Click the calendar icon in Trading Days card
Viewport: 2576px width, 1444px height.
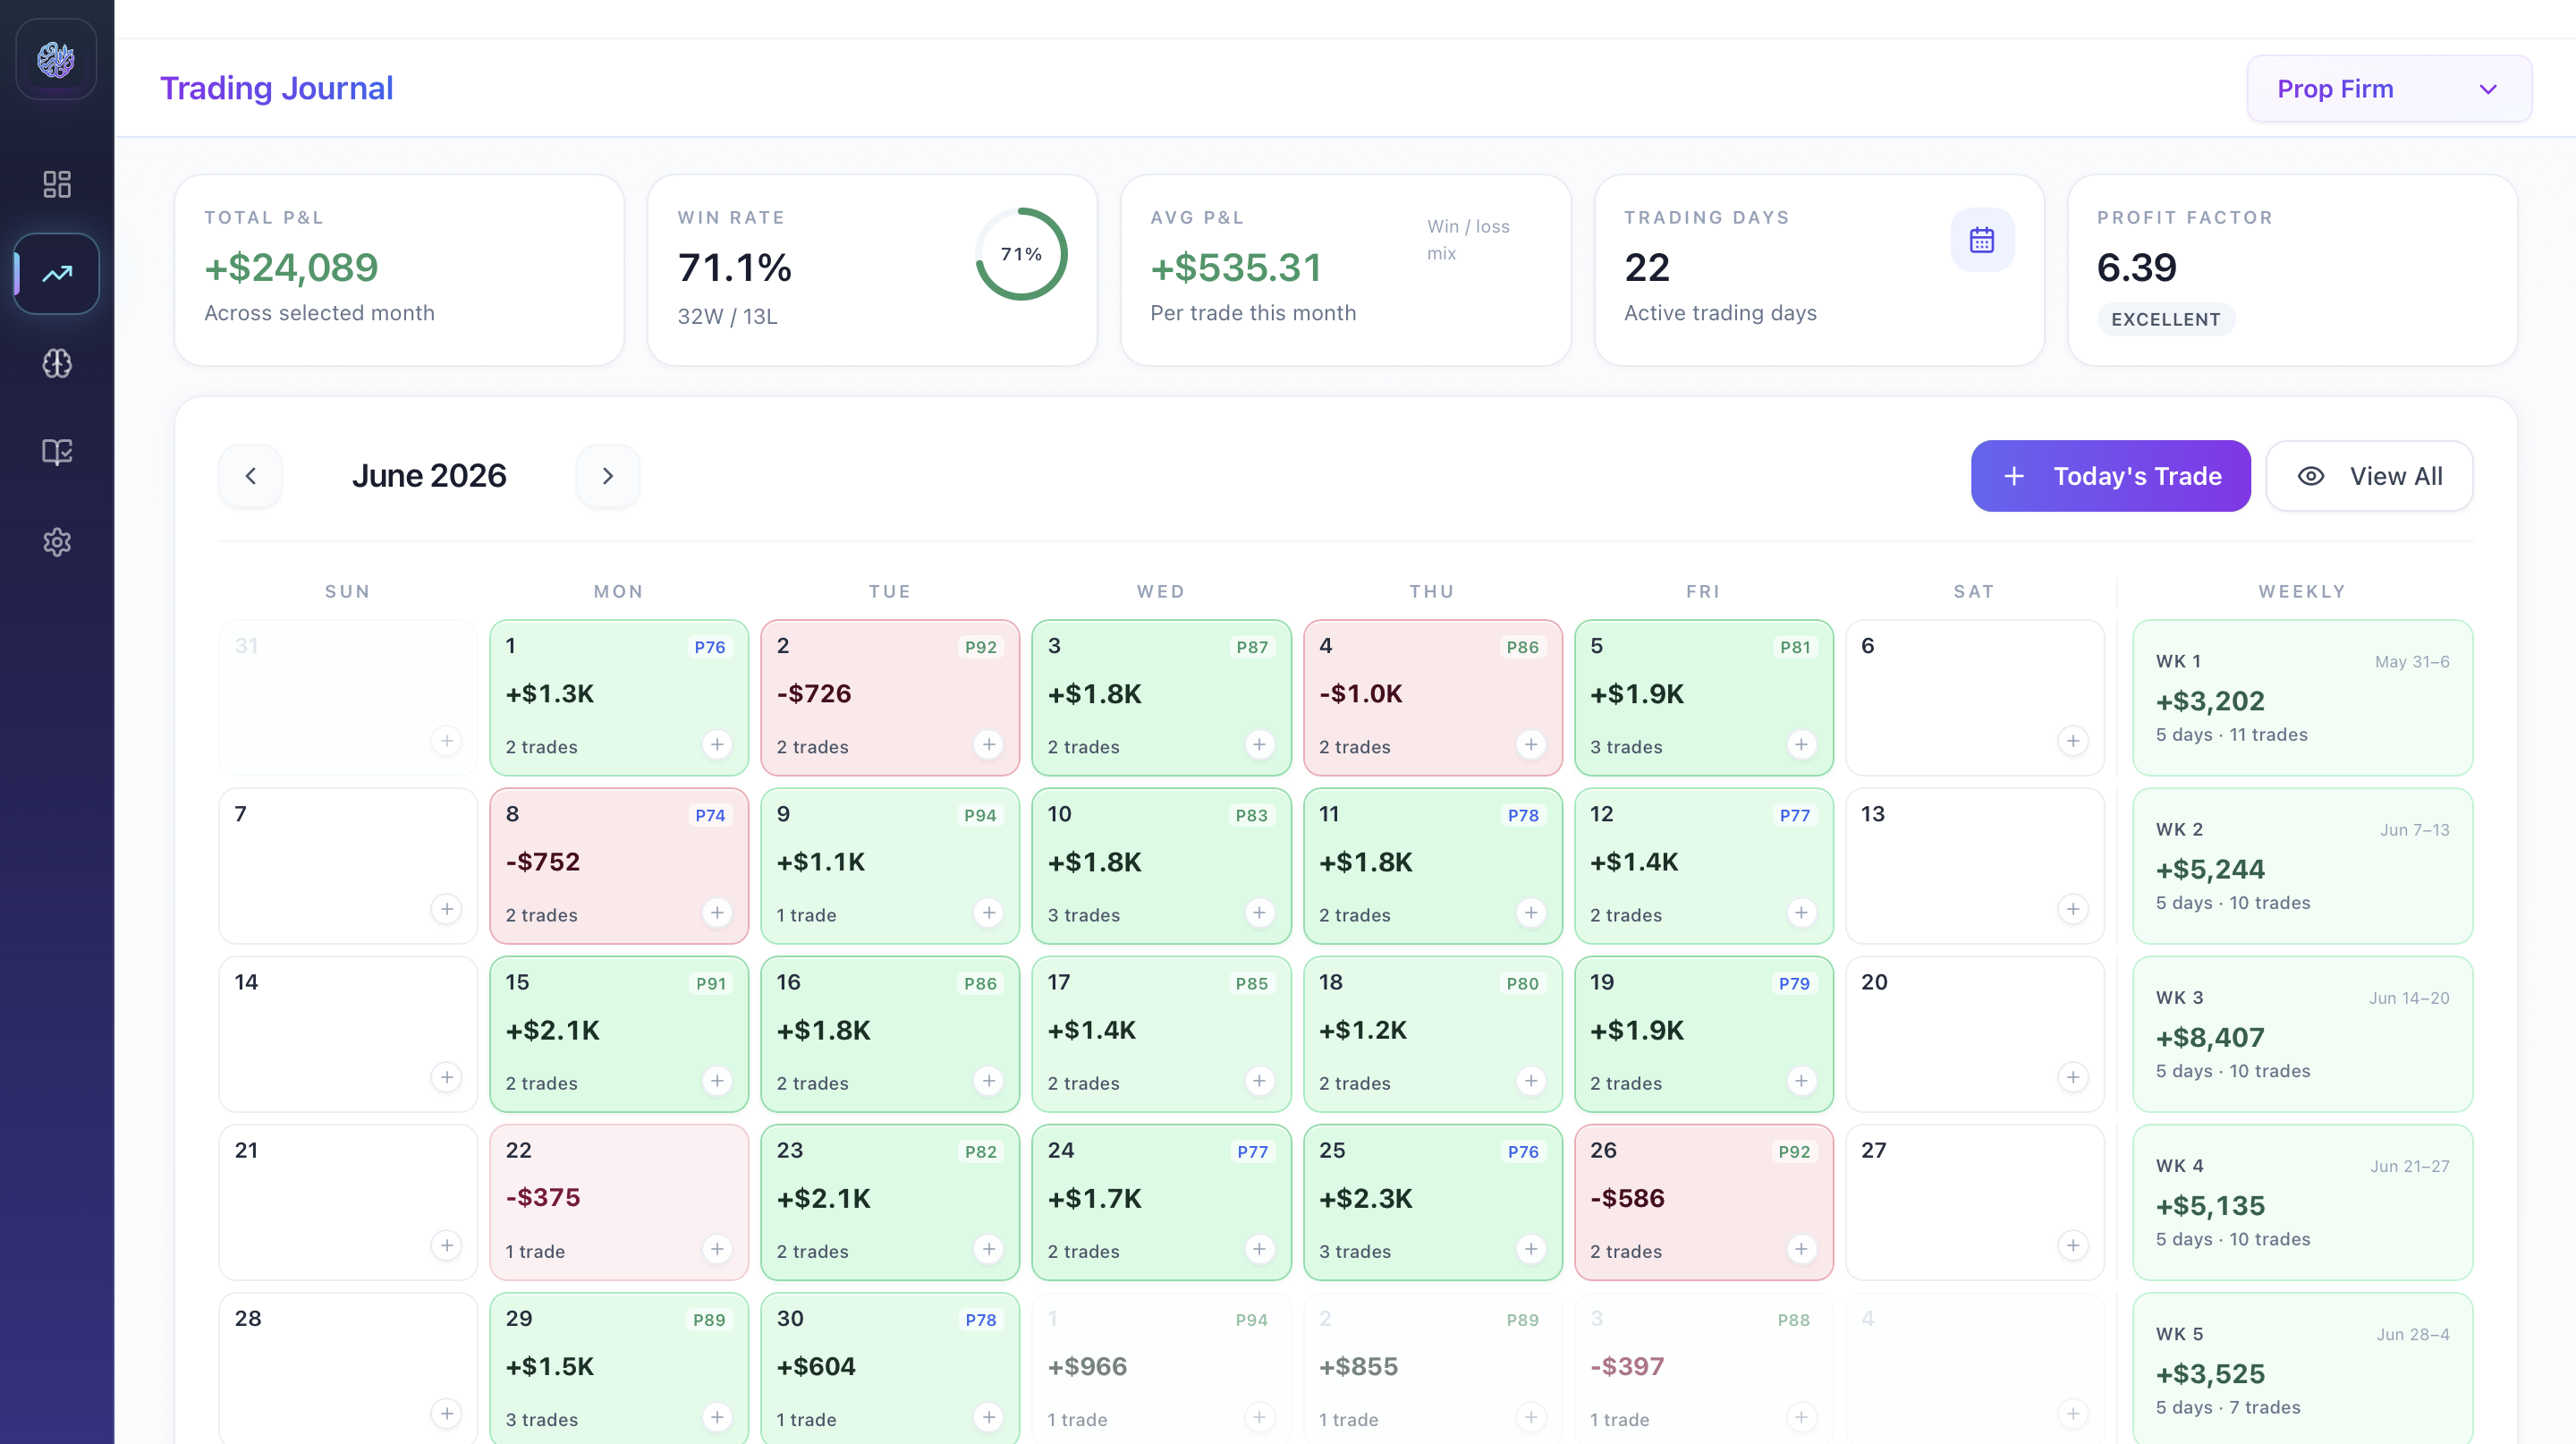(x=1981, y=240)
